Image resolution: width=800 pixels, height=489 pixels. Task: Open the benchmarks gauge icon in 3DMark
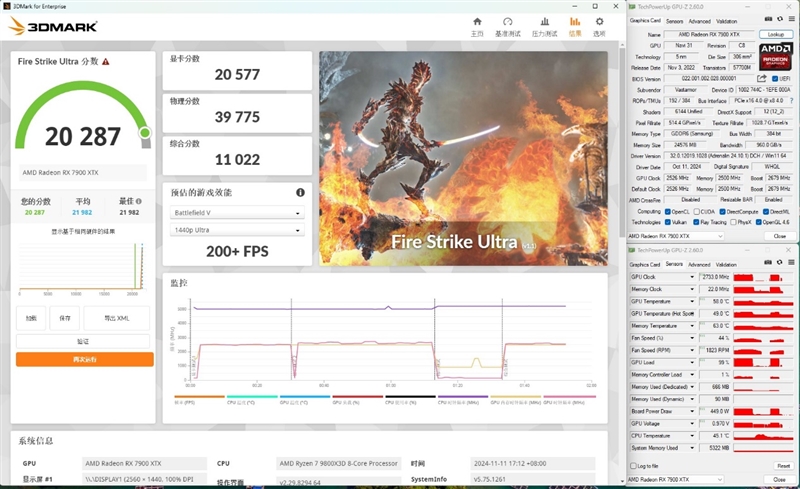pos(508,22)
